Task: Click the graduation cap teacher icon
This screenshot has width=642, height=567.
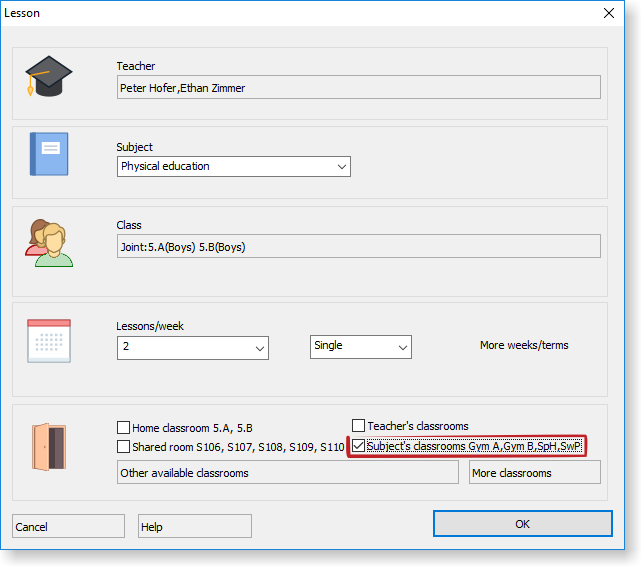Action: click(49, 77)
